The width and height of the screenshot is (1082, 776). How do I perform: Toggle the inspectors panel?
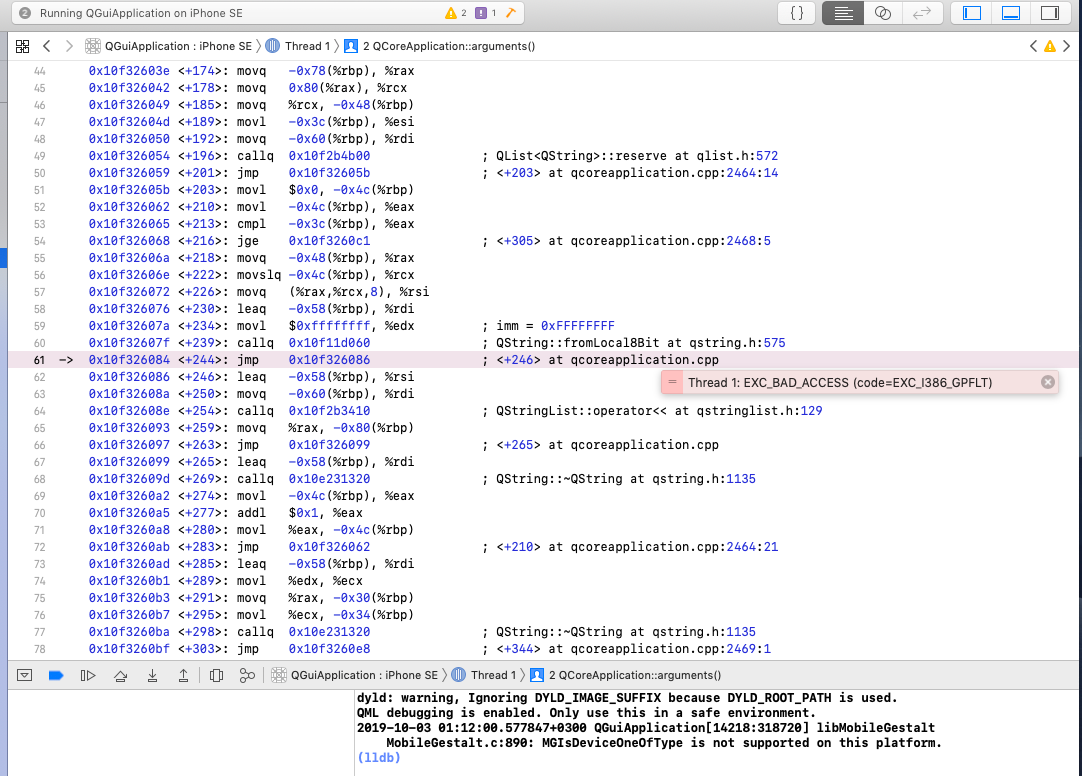pyautogui.click(x=1049, y=13)
